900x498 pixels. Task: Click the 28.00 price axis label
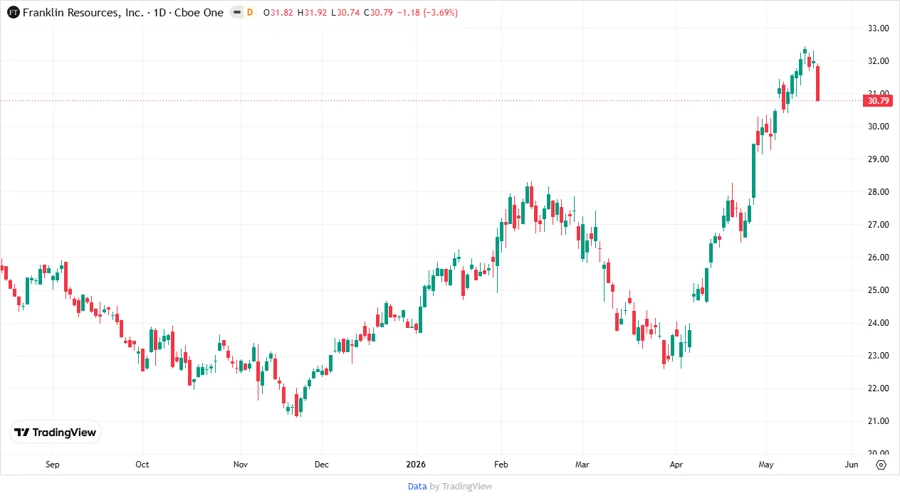click(x=878, y=192)
